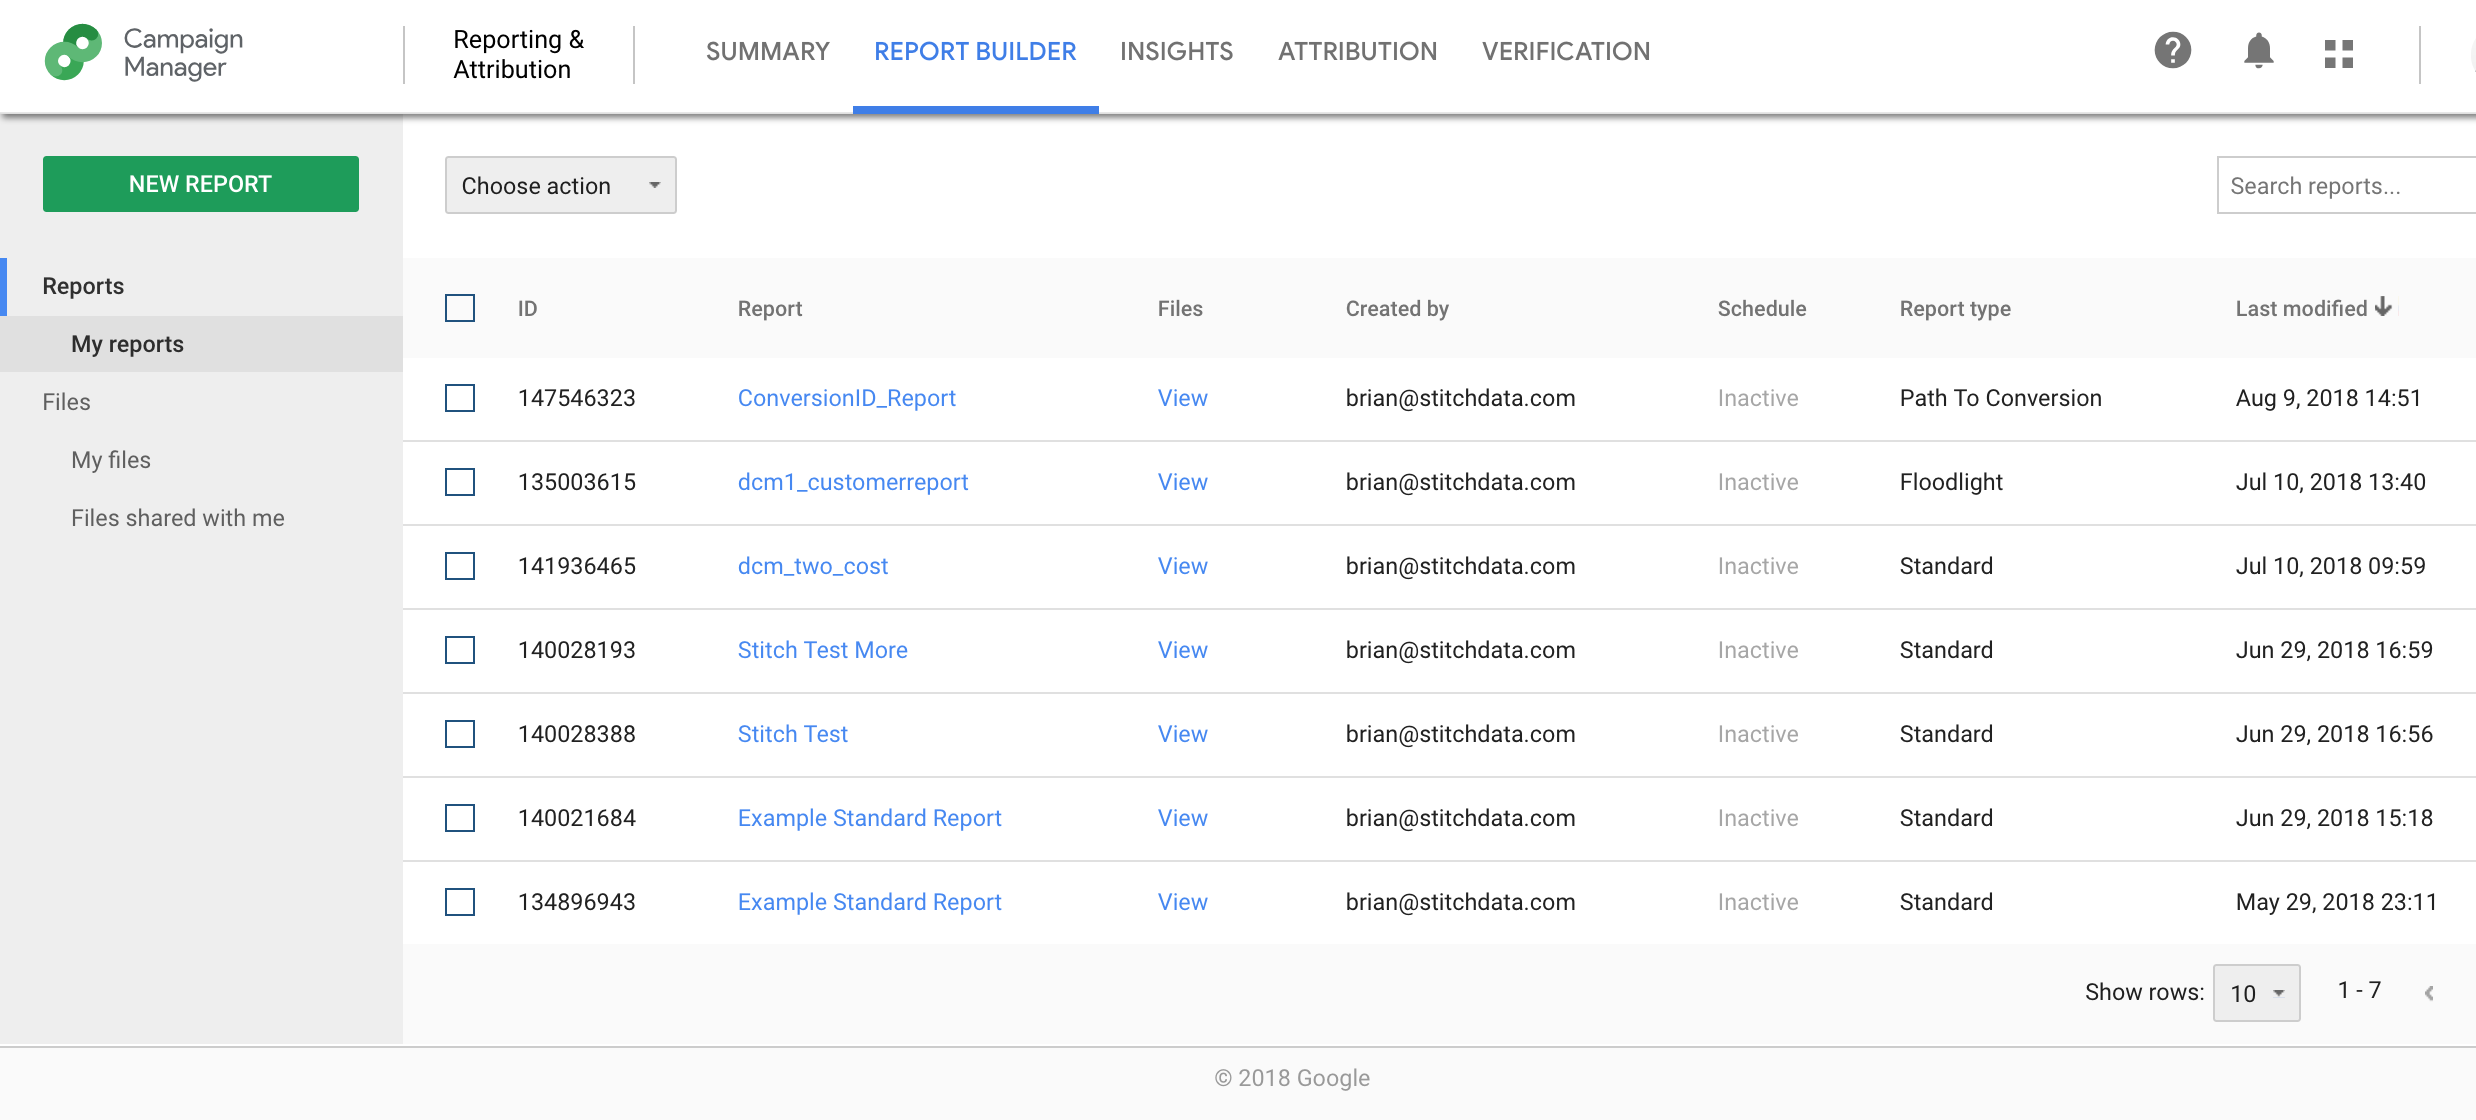Change Show rows using its dropdown

pos(2257,992)
